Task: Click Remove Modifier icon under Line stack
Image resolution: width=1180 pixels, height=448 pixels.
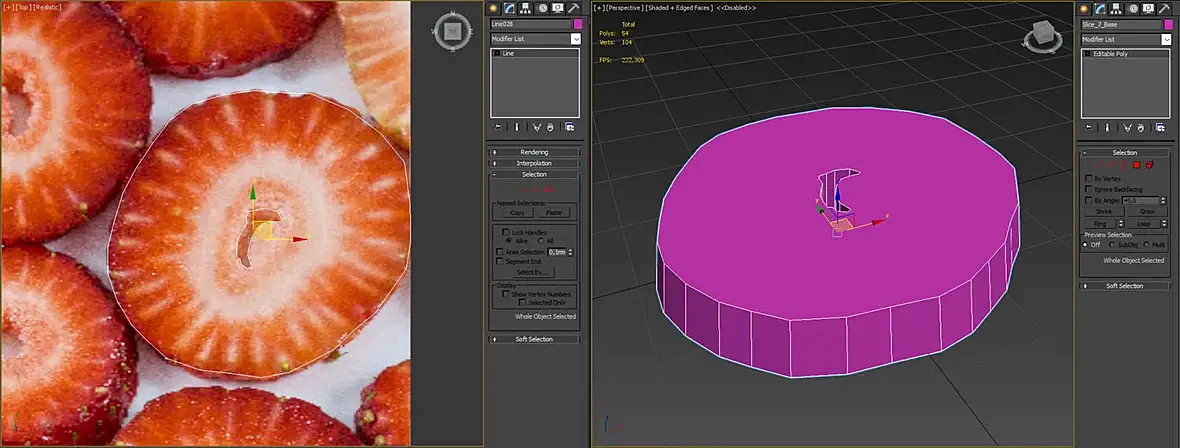Action: pos(550,126)
